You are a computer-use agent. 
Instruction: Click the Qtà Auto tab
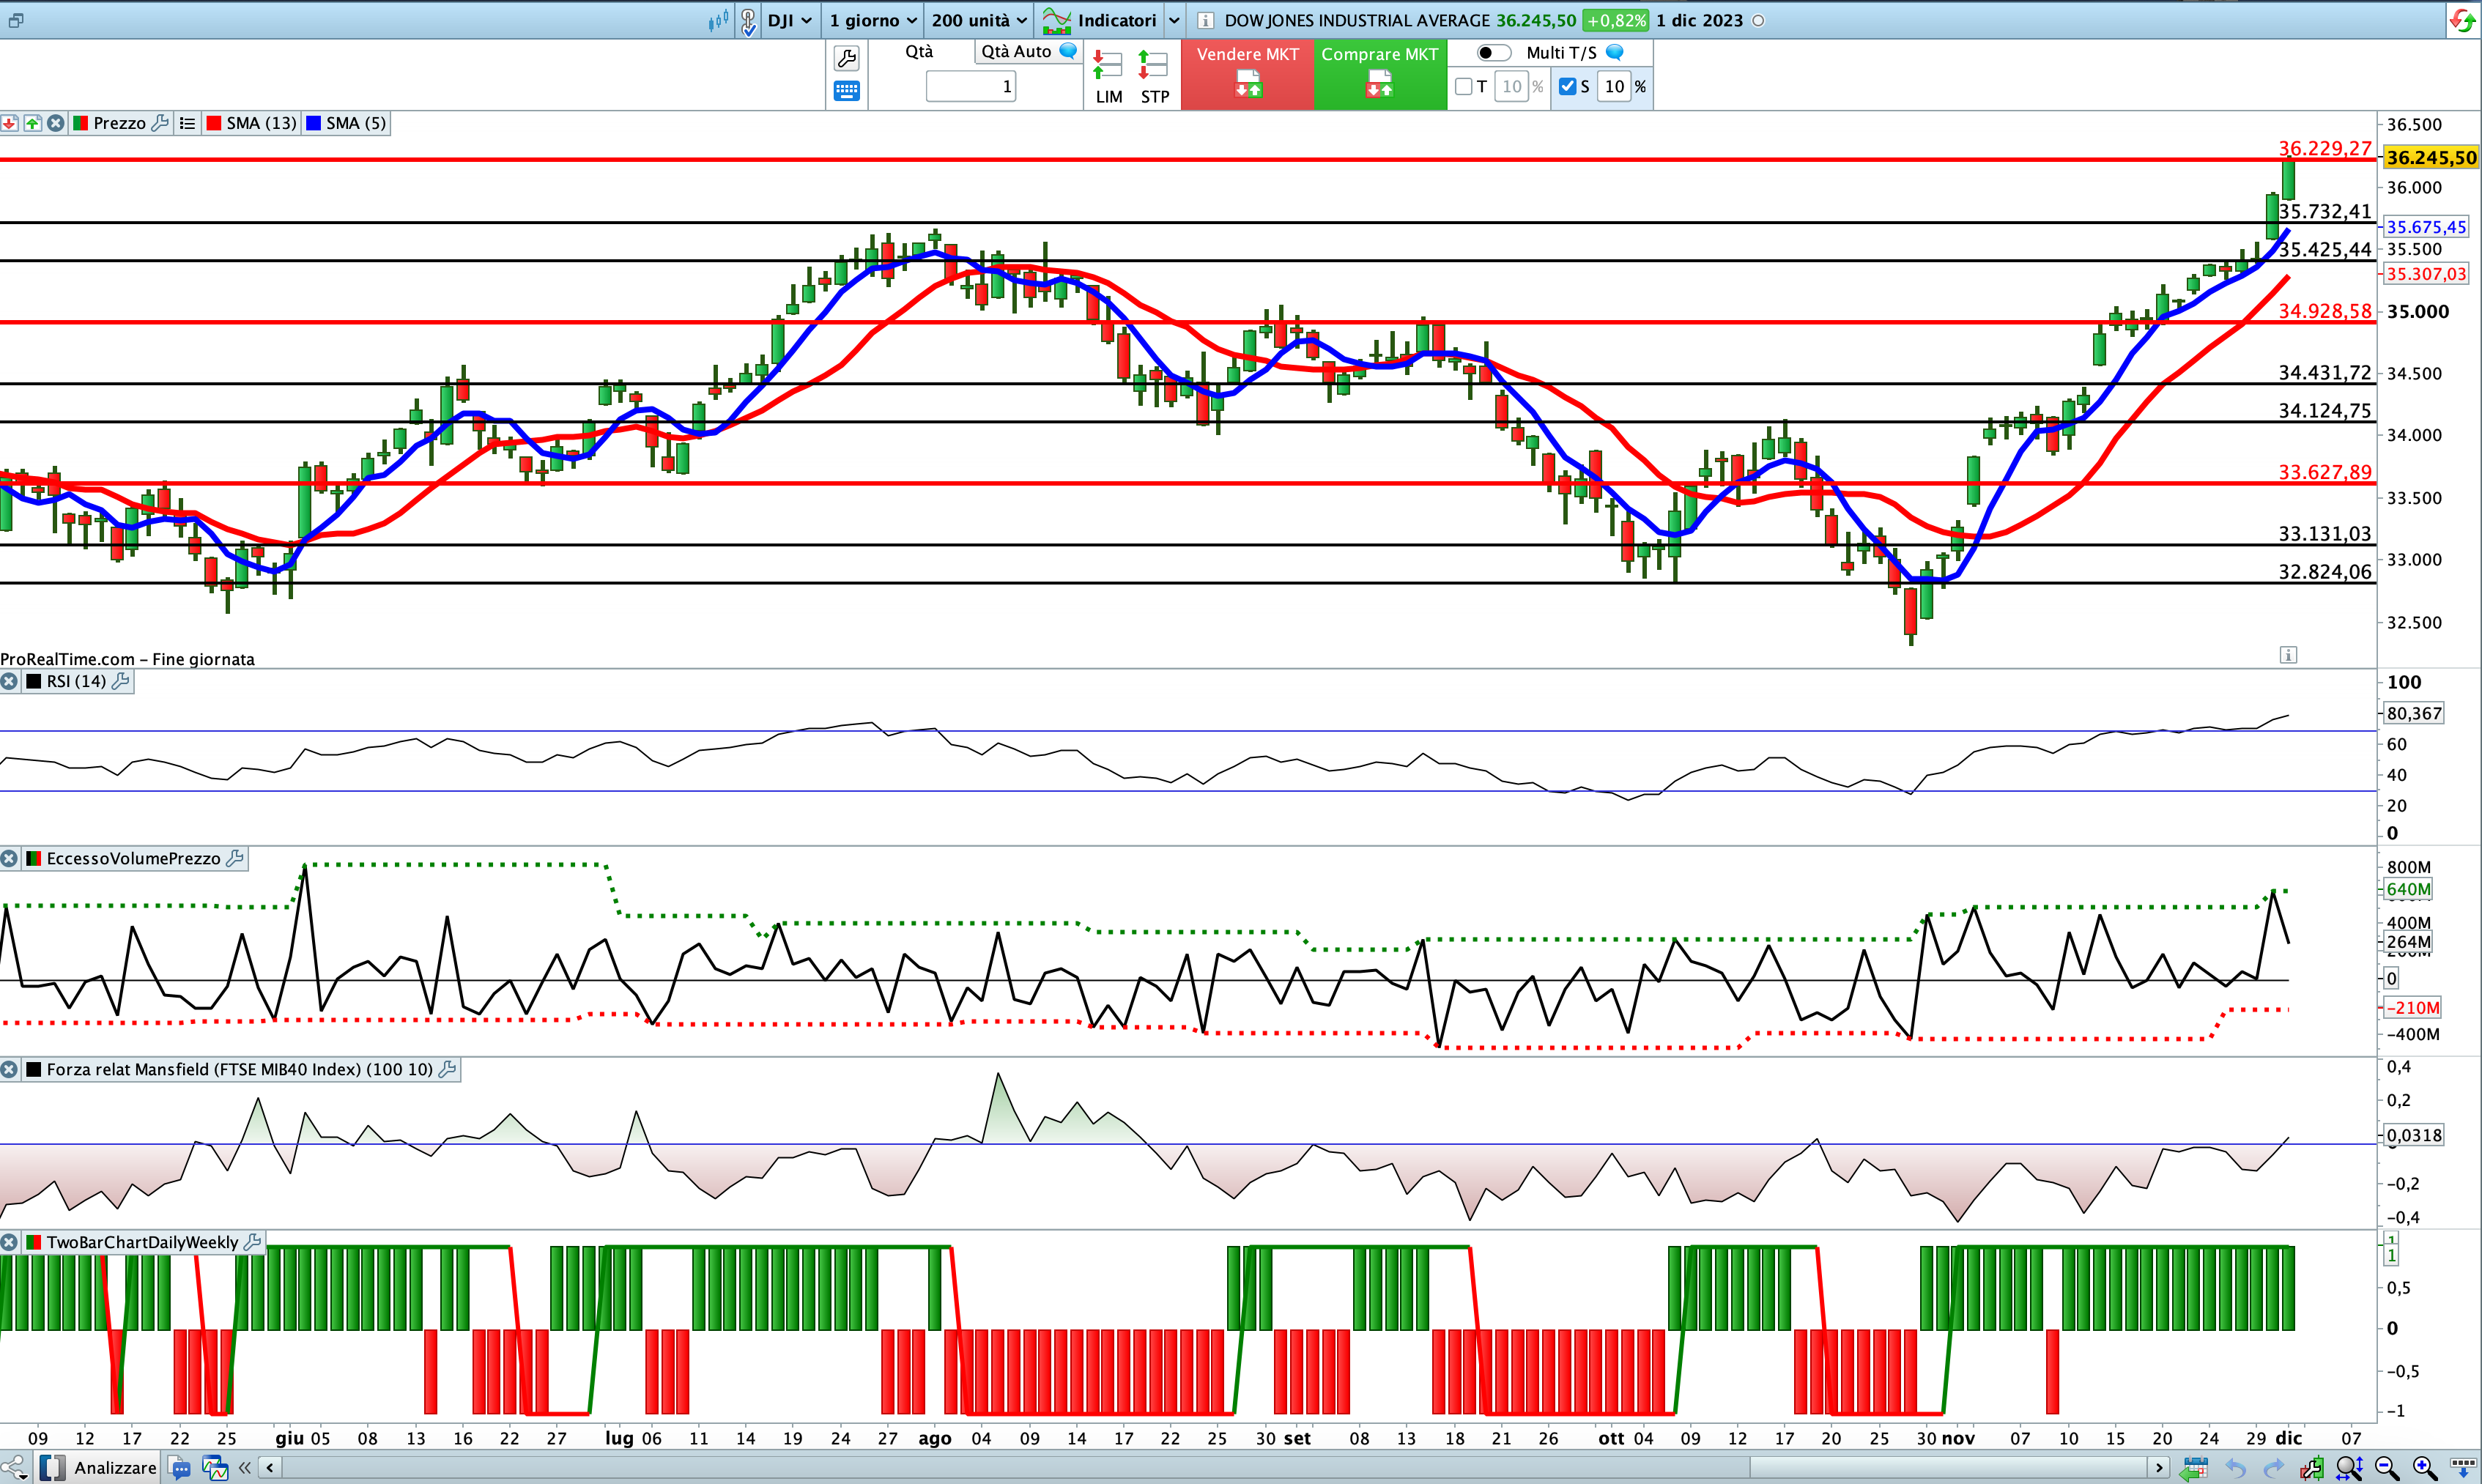(x=1016, y=52)
